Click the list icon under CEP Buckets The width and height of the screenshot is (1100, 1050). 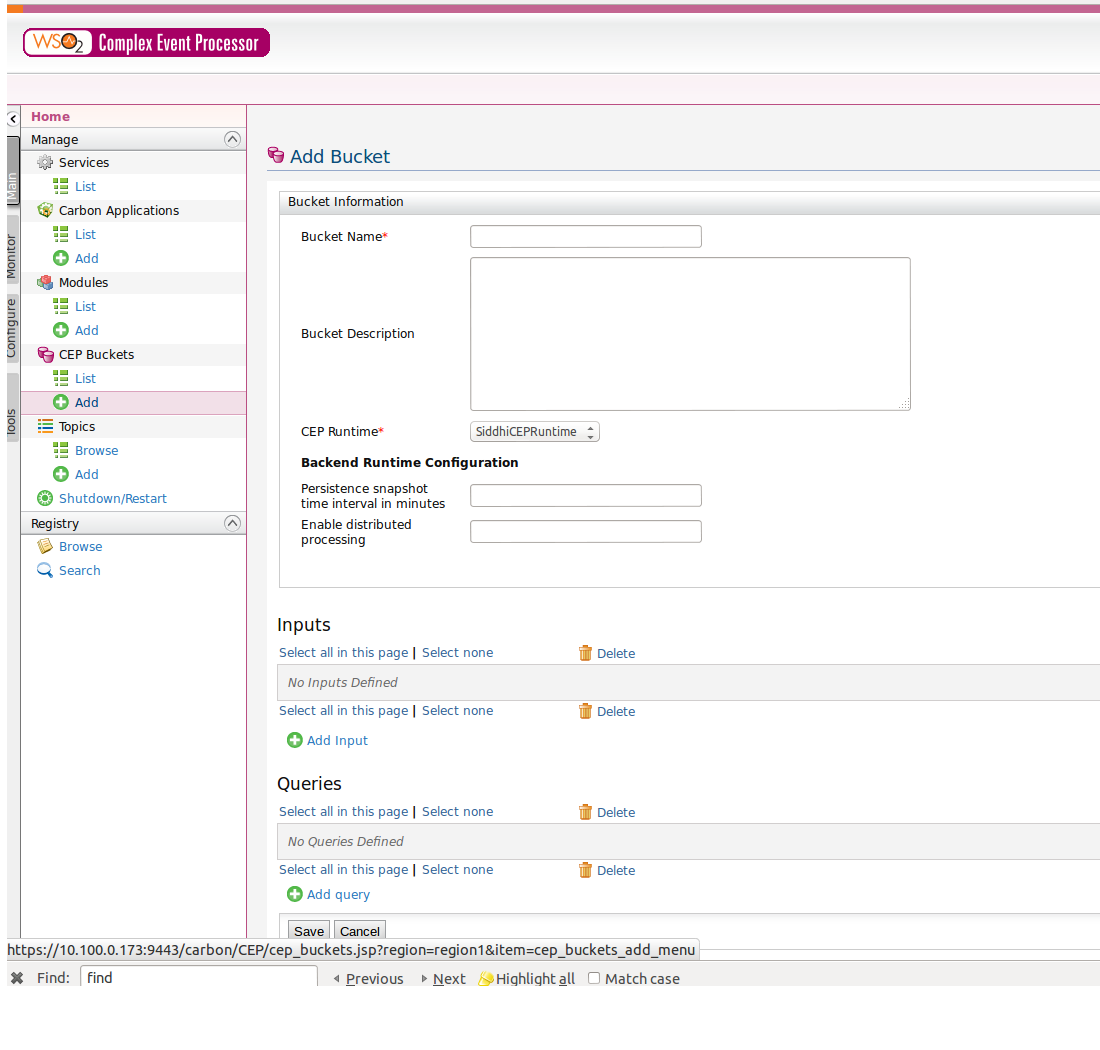(x=61, y=379)
